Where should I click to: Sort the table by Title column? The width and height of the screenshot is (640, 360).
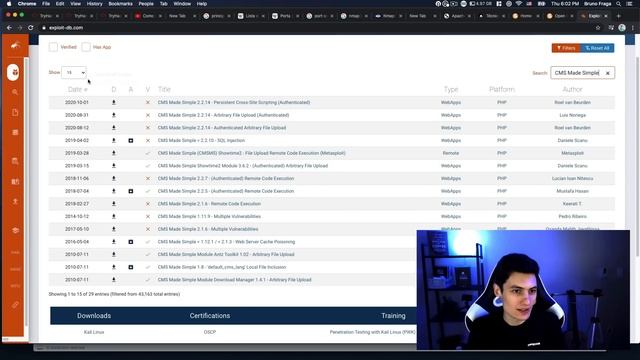(164, 89)
